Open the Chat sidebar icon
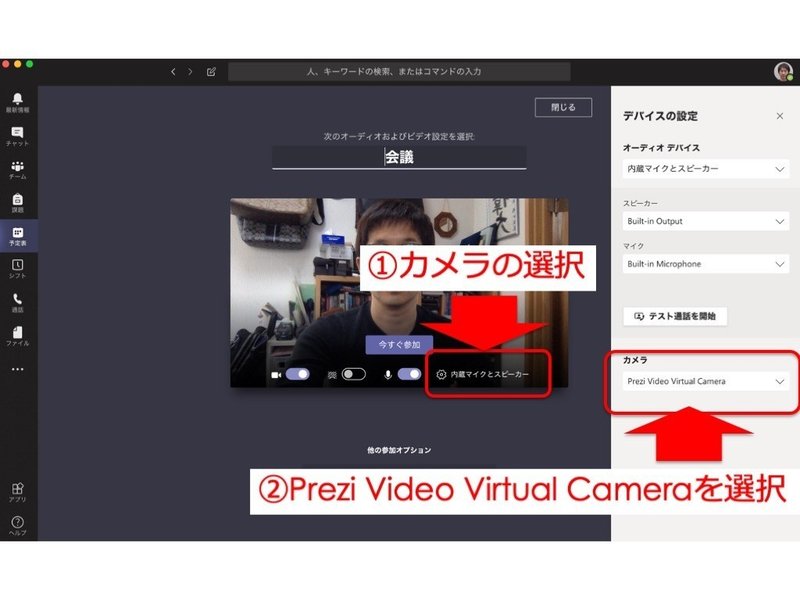800x600 pixels. [x=17, y=136]
